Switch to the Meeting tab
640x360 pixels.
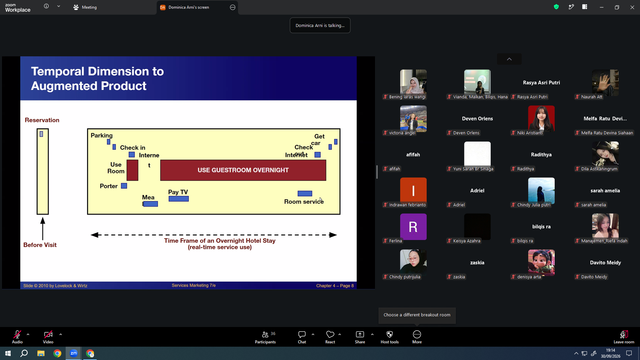[85, 7]
